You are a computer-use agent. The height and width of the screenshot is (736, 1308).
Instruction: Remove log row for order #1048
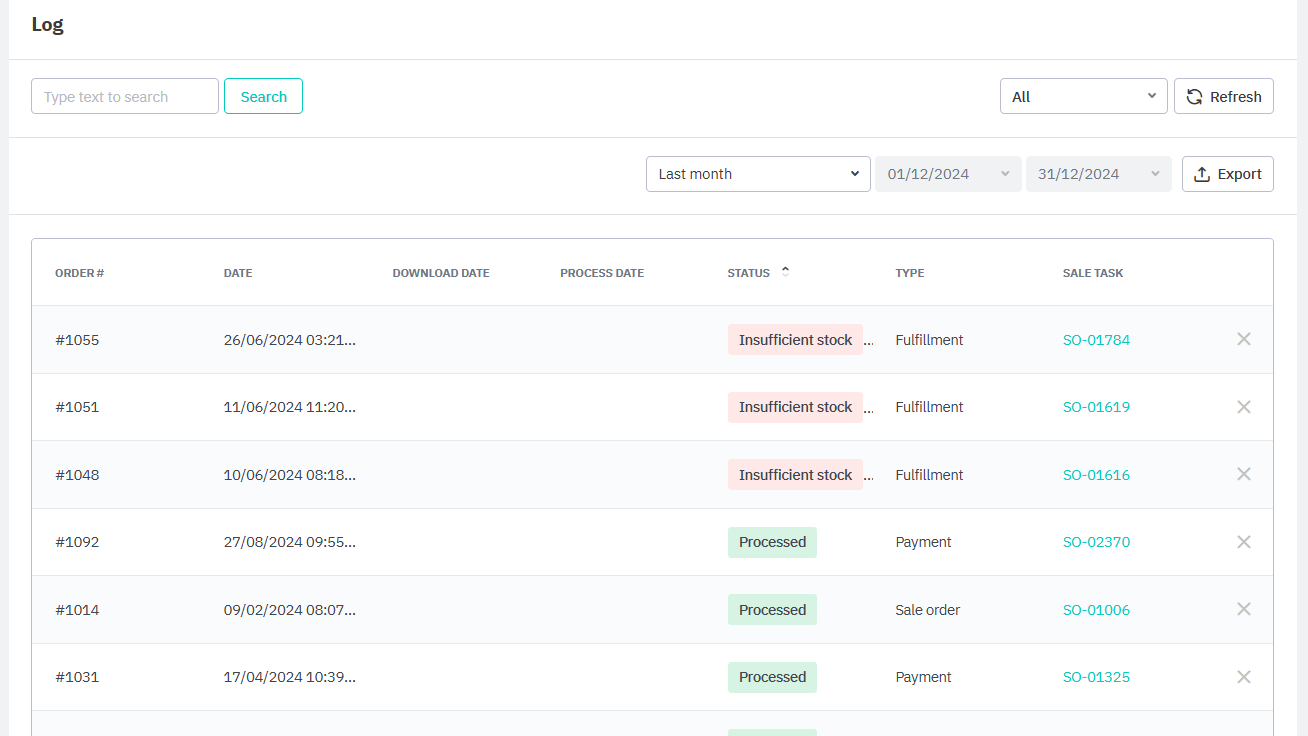[x=1244, y=474]
